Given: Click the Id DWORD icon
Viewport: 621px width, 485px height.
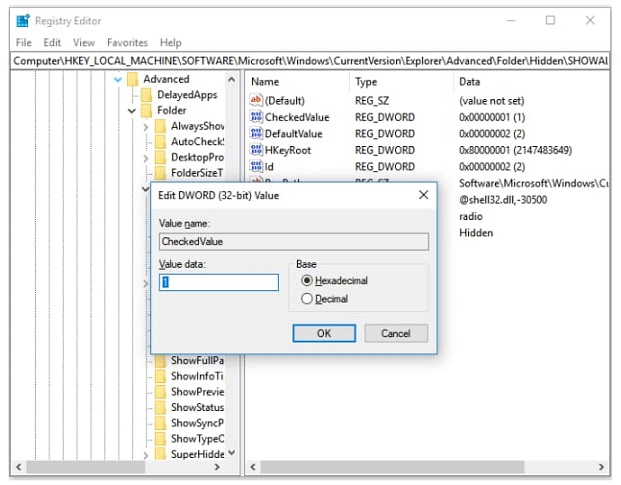Looking at the screenshot, I should click(256, 166).
